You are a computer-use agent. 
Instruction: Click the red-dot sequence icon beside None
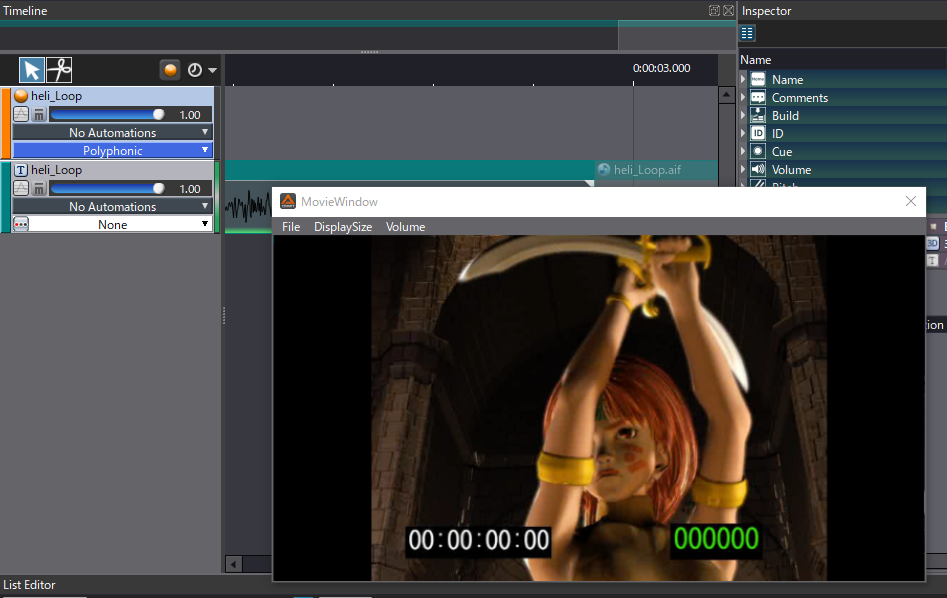point(21,224)
